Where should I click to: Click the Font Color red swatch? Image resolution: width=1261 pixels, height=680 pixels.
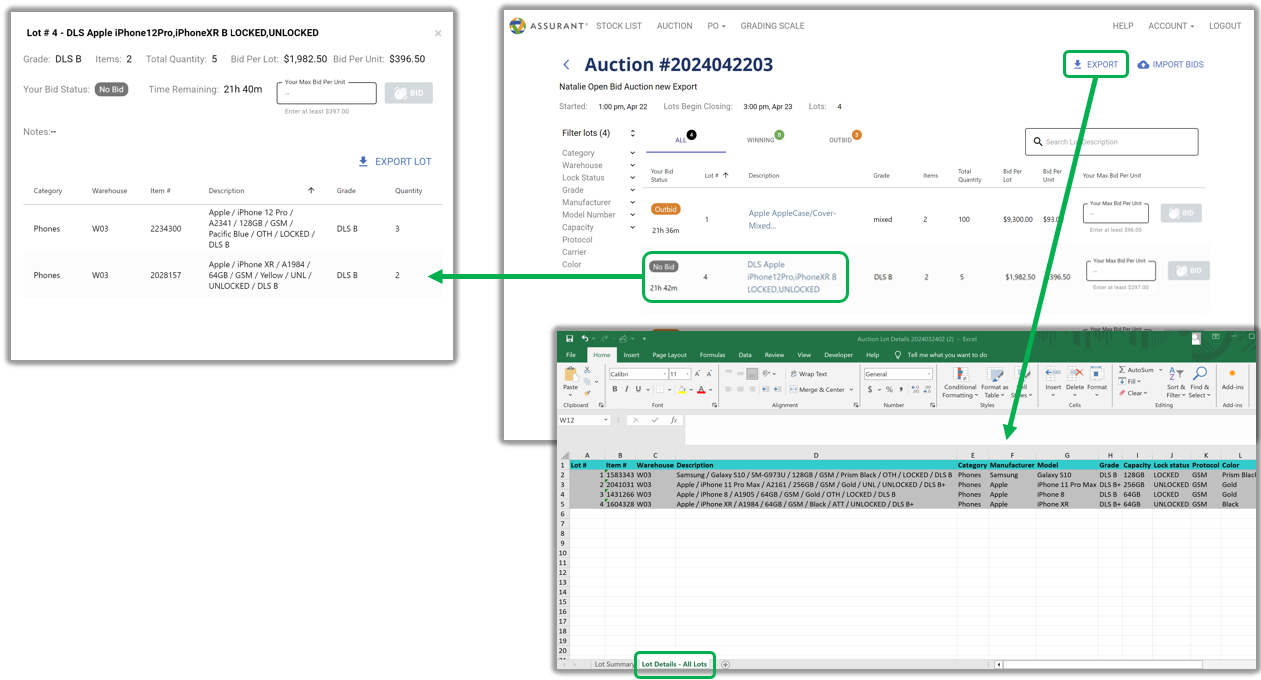701,388
